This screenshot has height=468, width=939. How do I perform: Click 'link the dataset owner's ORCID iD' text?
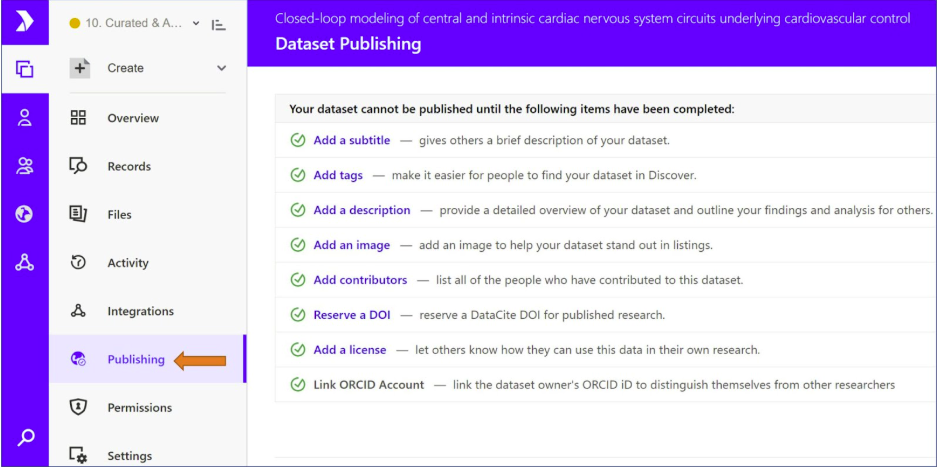click(x=674, y=385)
